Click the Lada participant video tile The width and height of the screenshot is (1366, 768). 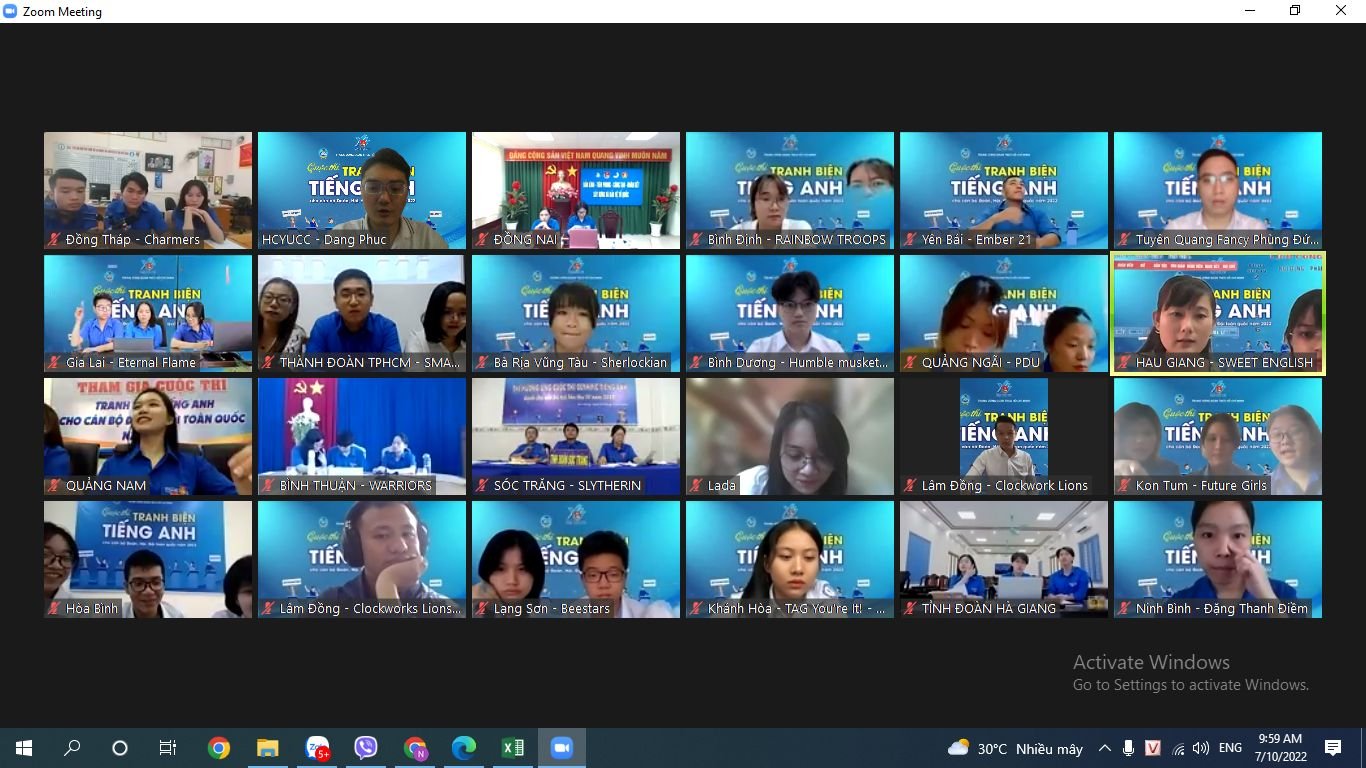(790, 436)
